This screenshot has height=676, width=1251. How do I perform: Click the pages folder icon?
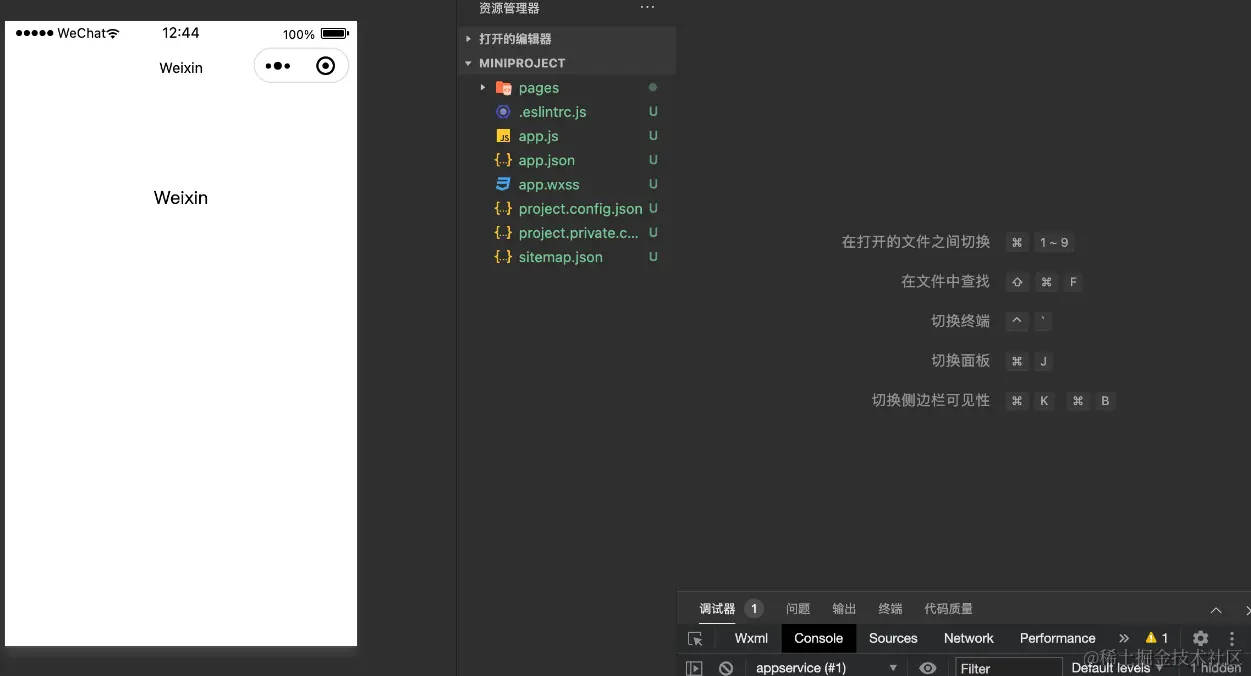click(504, 88)
